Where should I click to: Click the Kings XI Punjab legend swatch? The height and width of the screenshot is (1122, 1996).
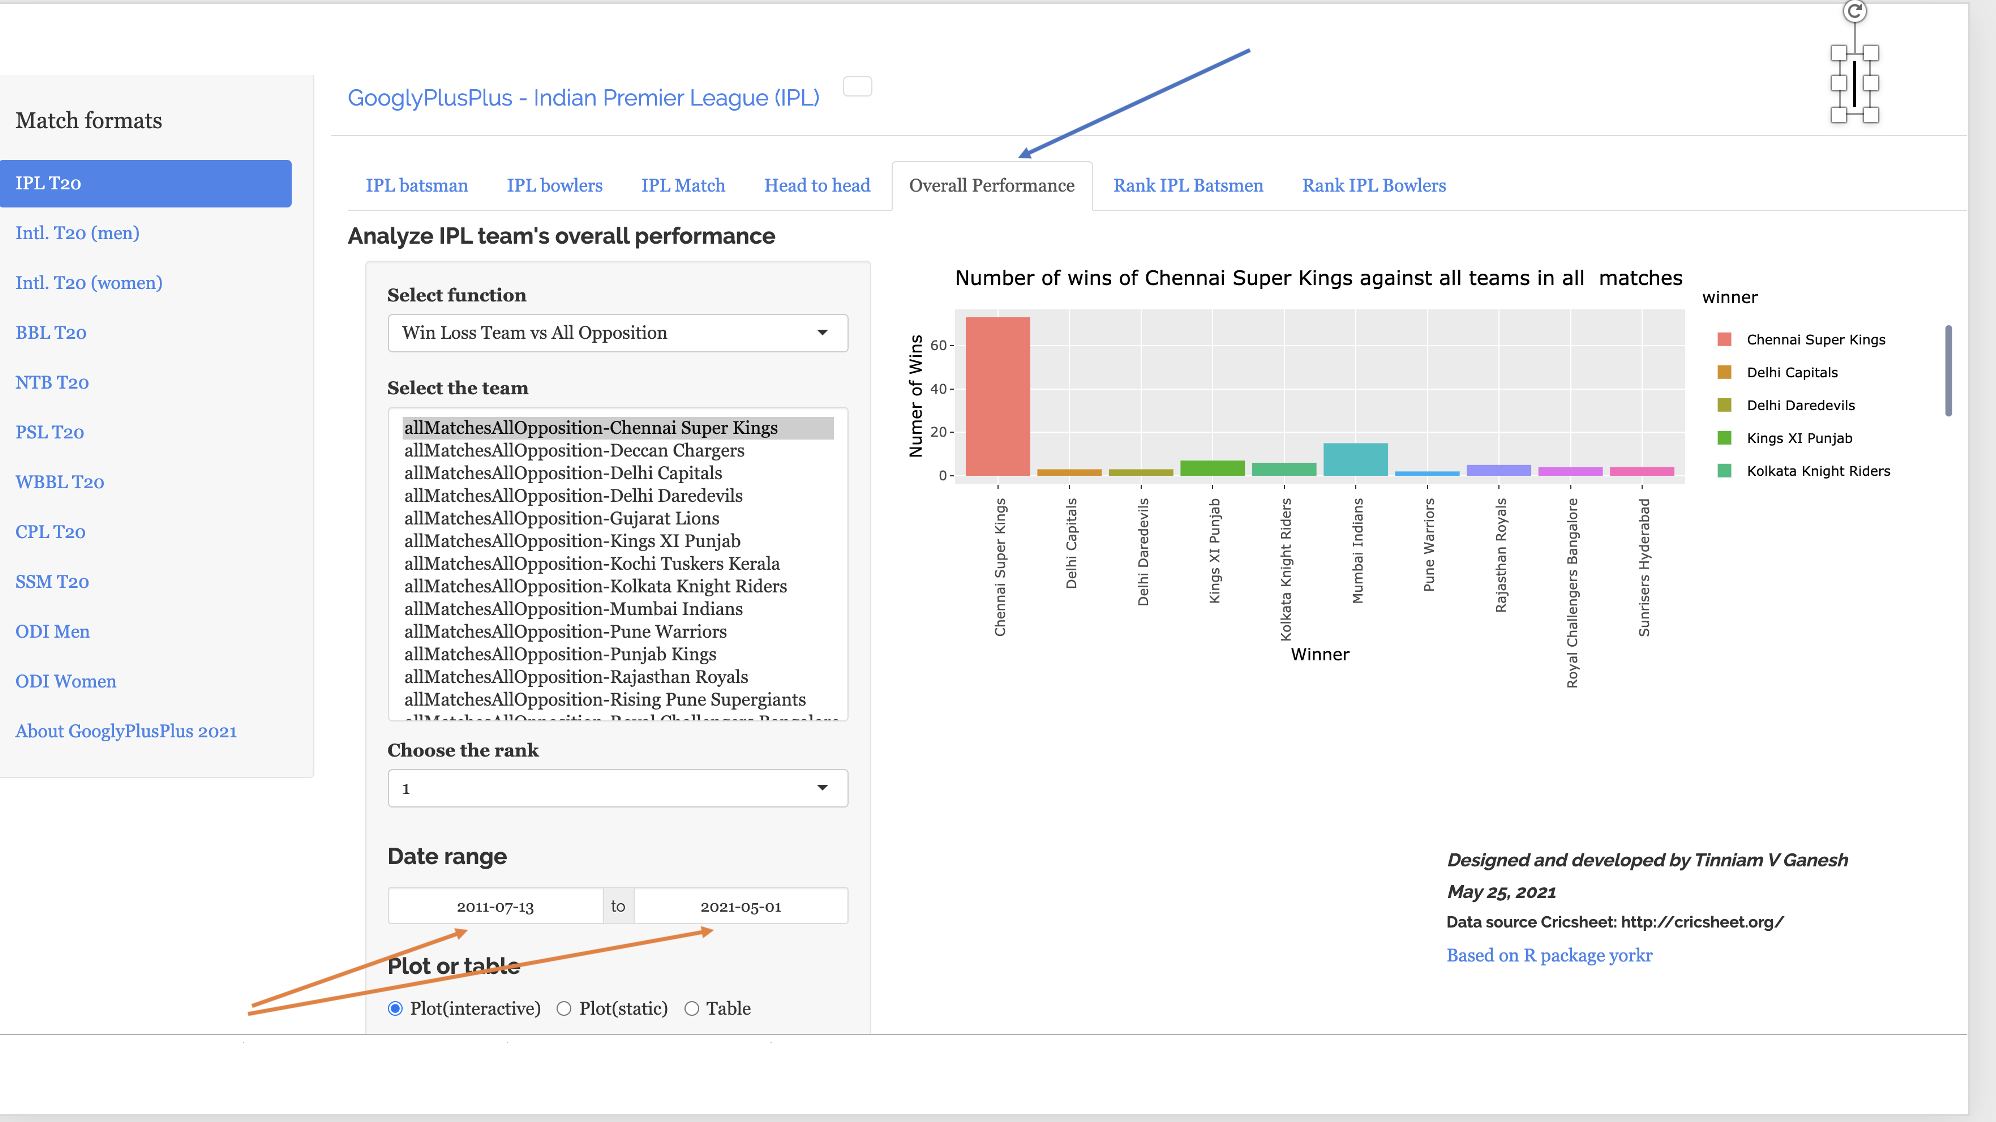click(1724, 438)
